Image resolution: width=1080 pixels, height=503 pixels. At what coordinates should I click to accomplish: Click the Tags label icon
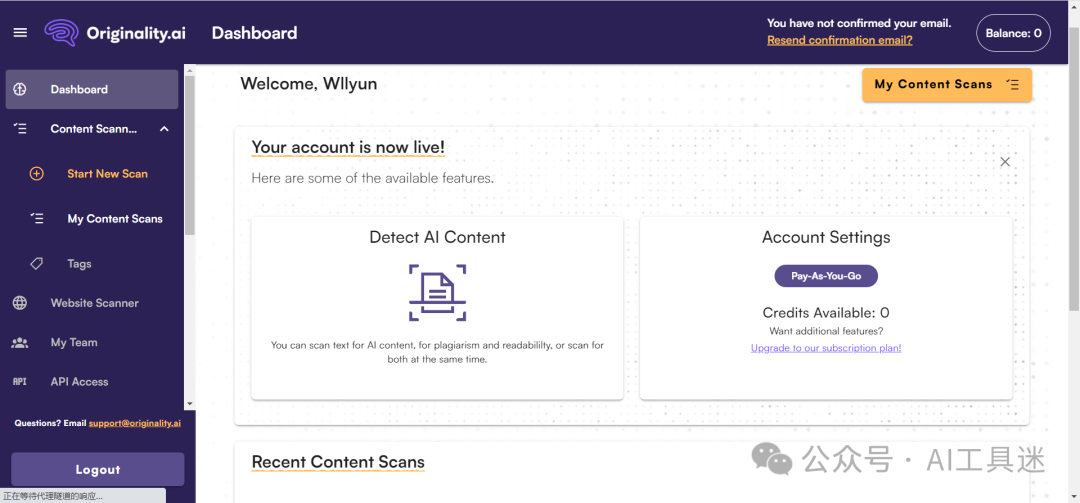[37, 263]
